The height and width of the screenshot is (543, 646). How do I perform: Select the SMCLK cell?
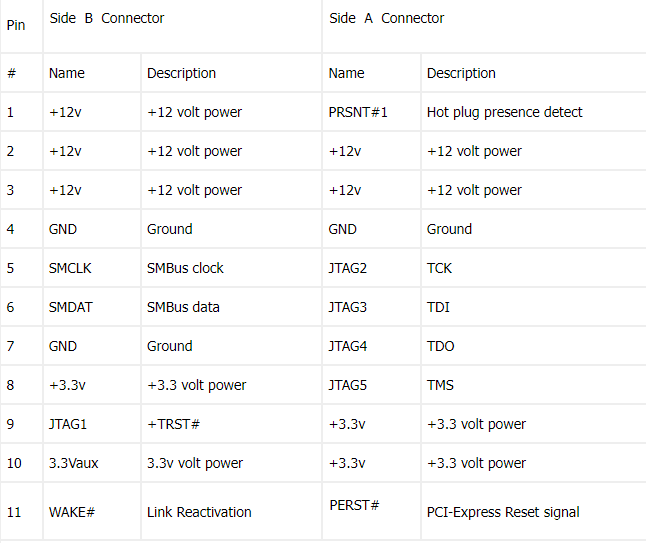click(x=70, y=268)
